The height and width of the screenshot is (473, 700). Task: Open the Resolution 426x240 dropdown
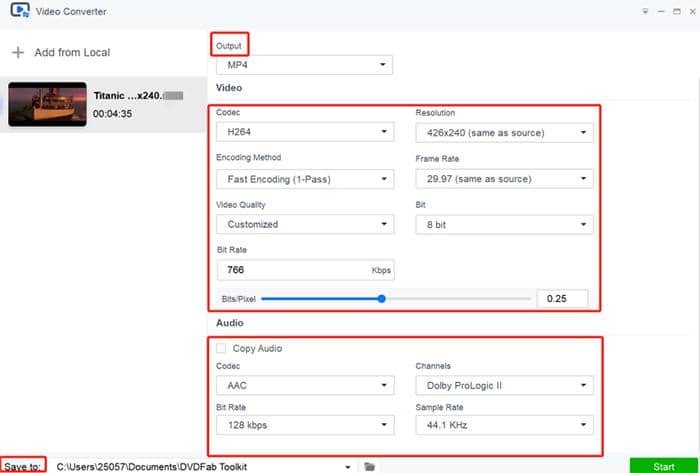point(504,133)
